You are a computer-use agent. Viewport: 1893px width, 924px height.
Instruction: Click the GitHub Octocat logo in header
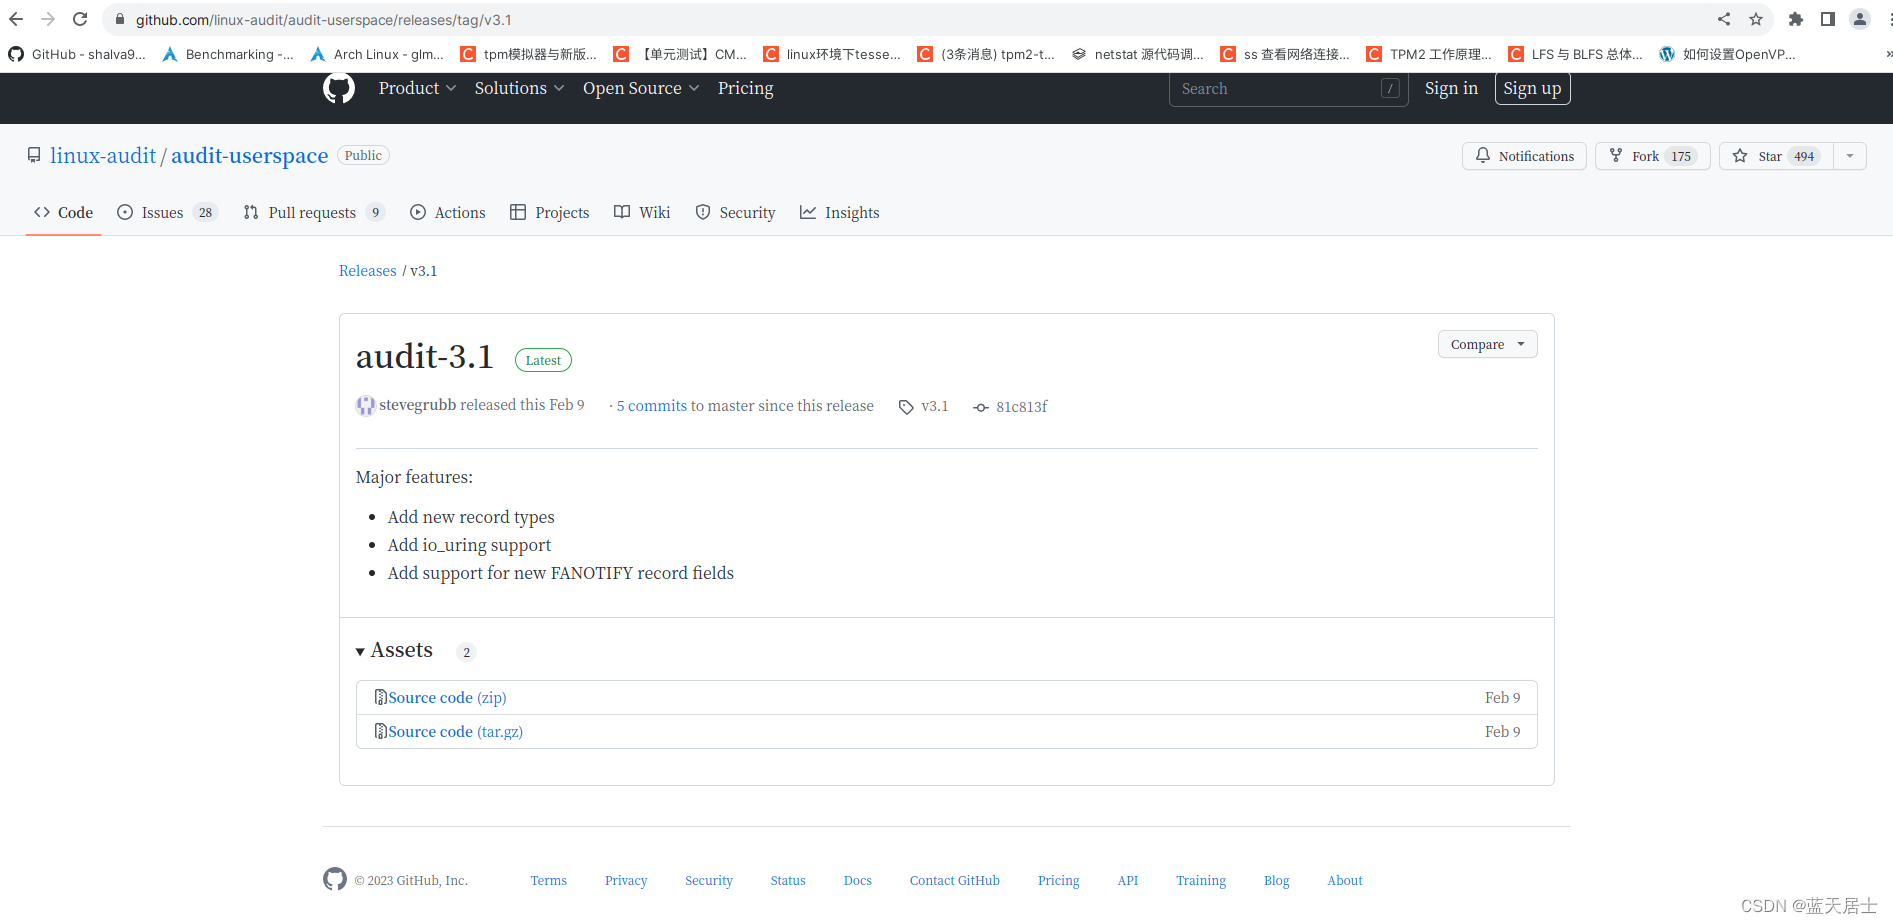click(339, 88)
